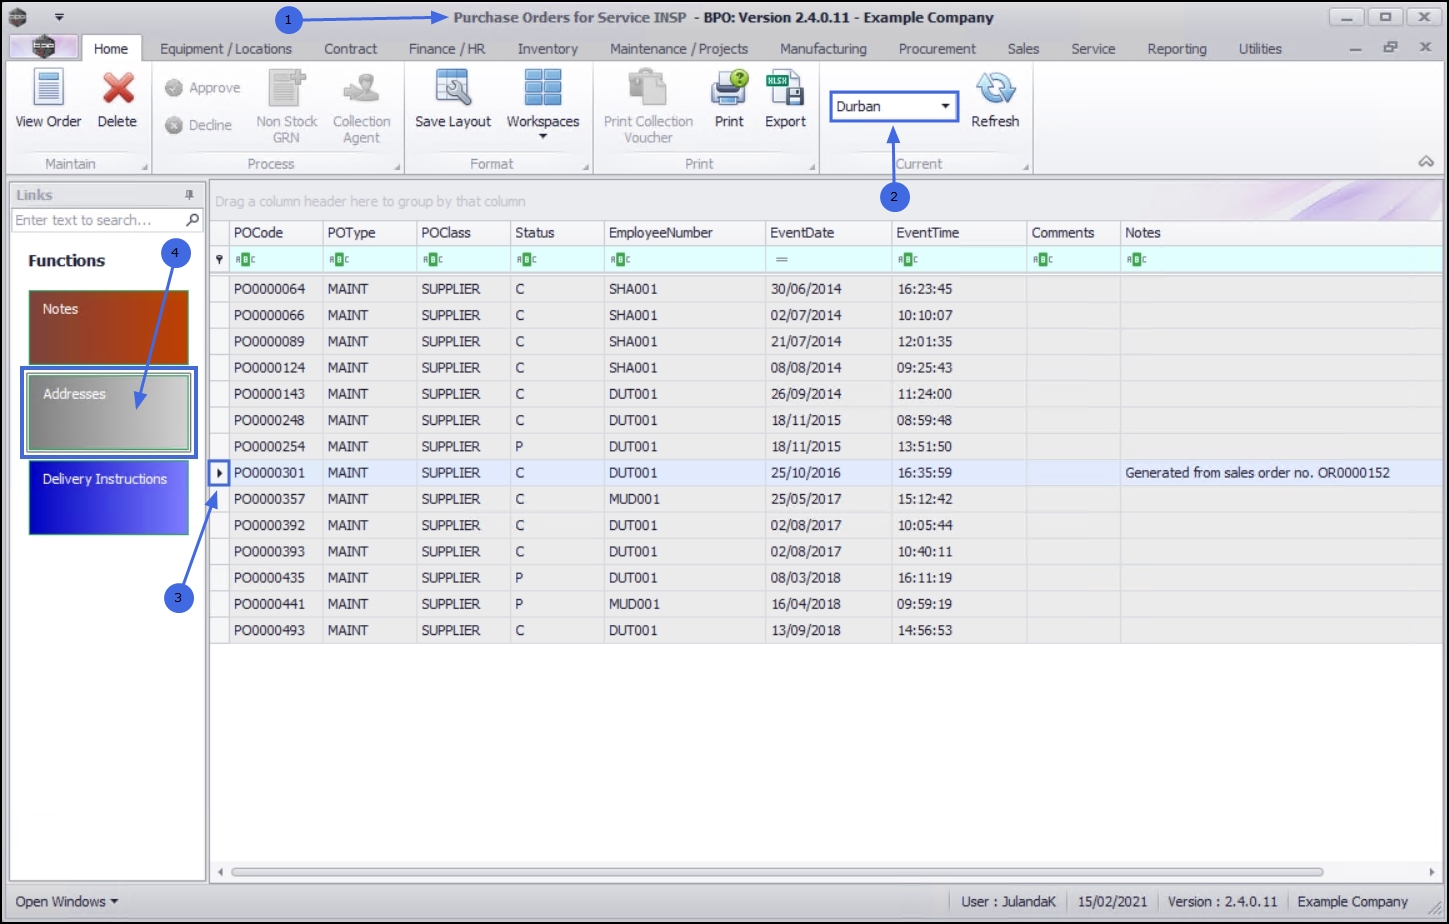
Task: Click the red Delete icon
Action: [117, 90]
